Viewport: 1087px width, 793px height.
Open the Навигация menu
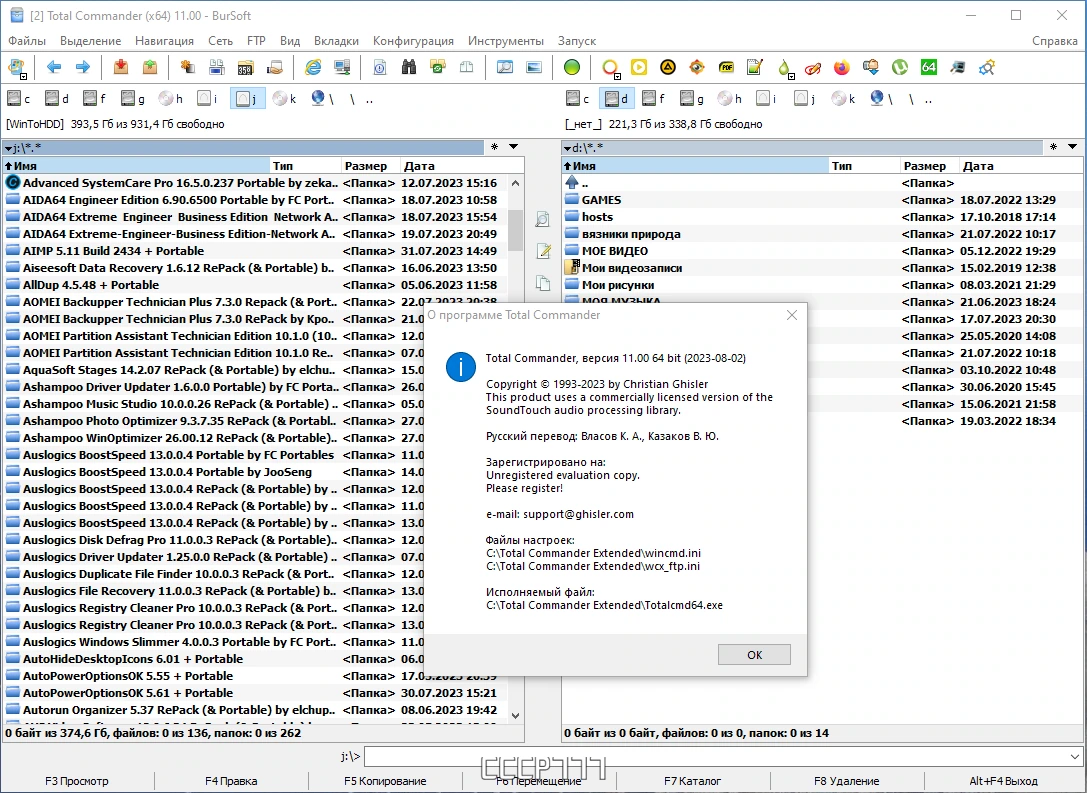pos(164,41)
